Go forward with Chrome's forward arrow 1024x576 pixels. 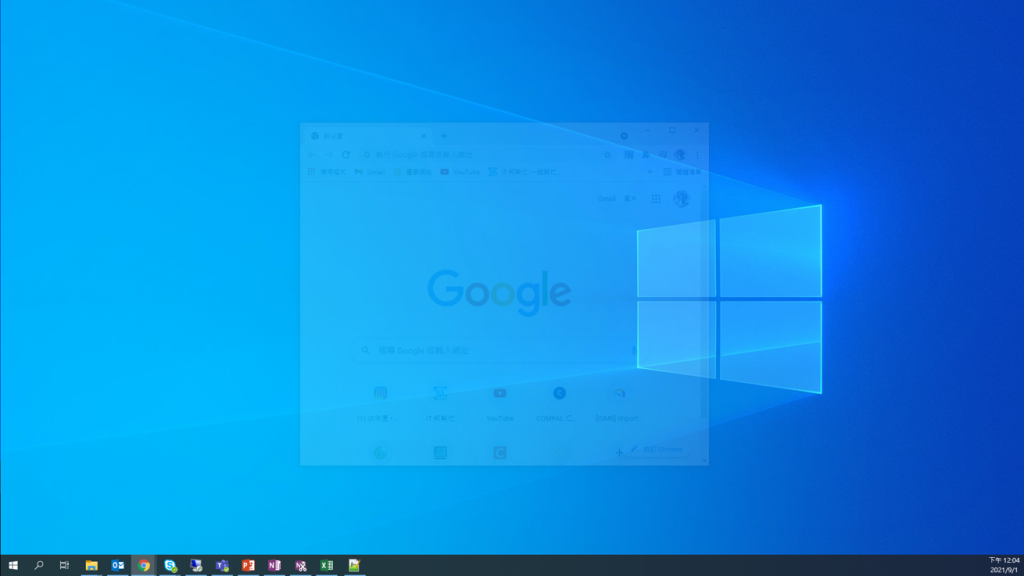328,155
